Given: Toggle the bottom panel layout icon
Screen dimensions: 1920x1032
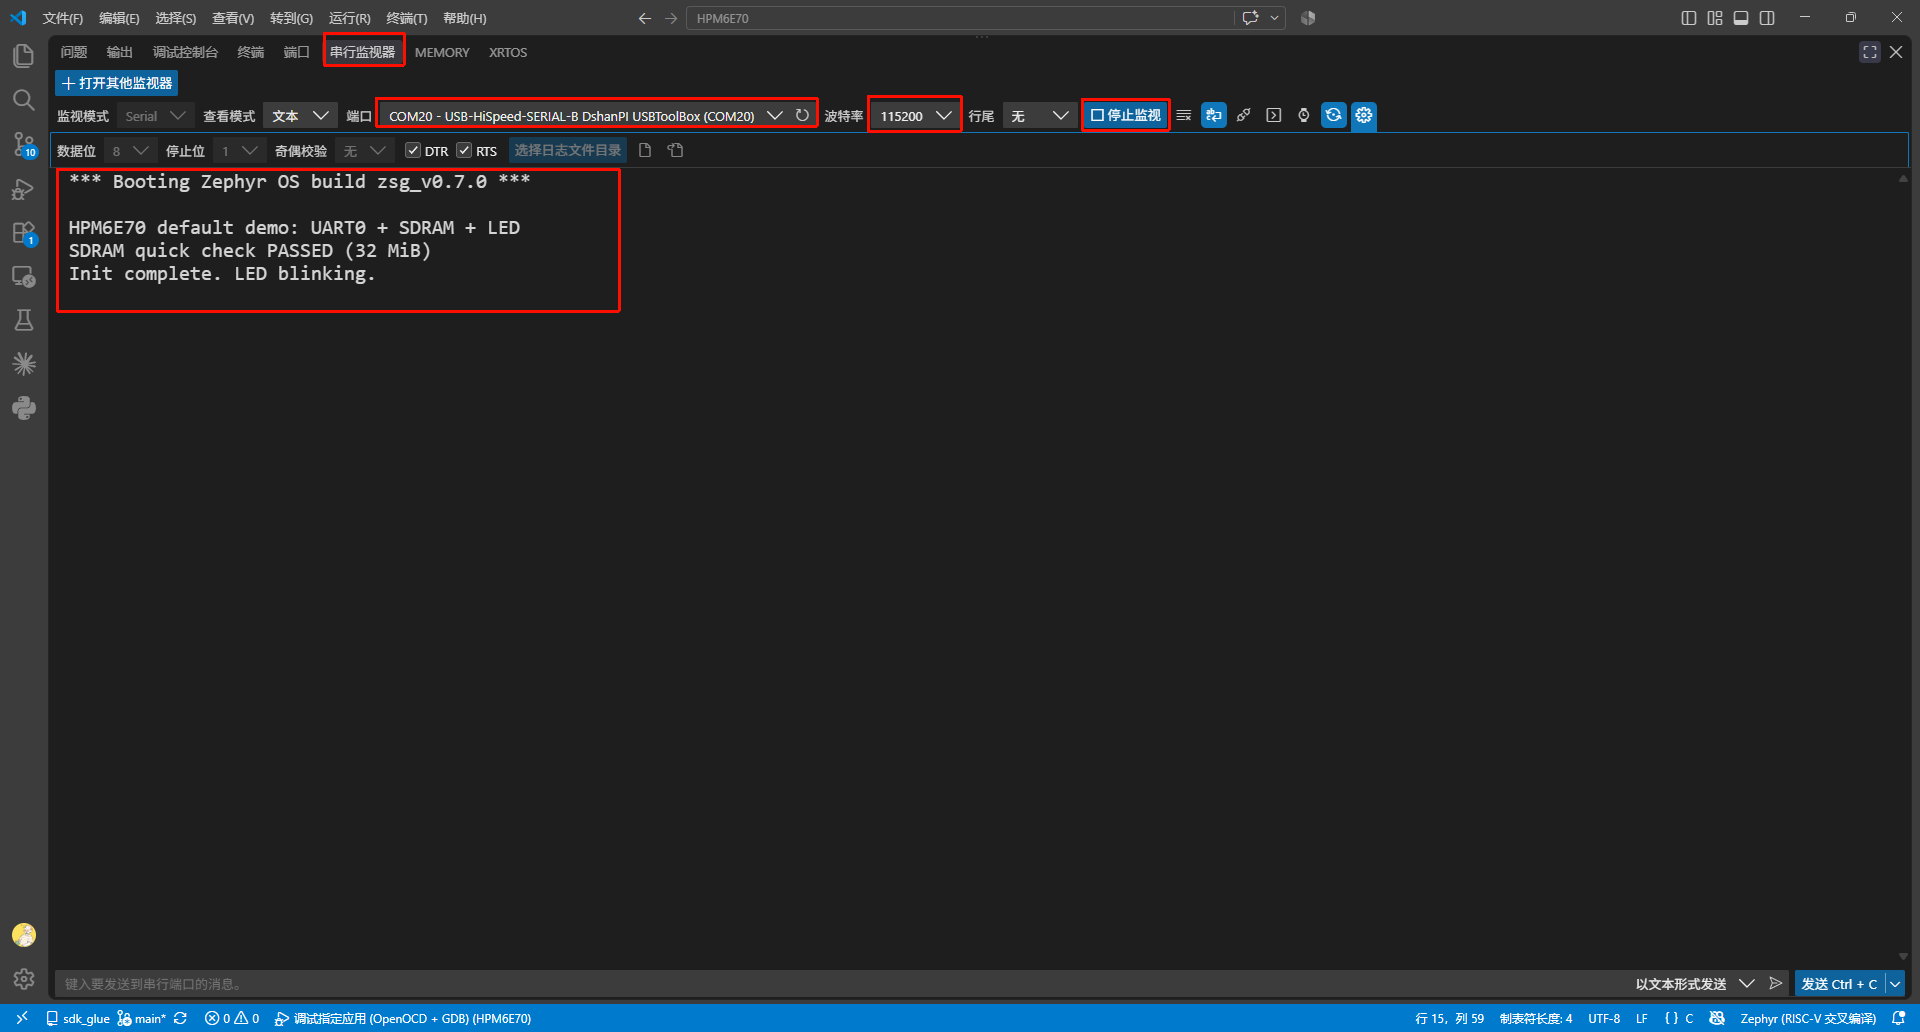Looking at the screenshot, I should (1741, 18).
